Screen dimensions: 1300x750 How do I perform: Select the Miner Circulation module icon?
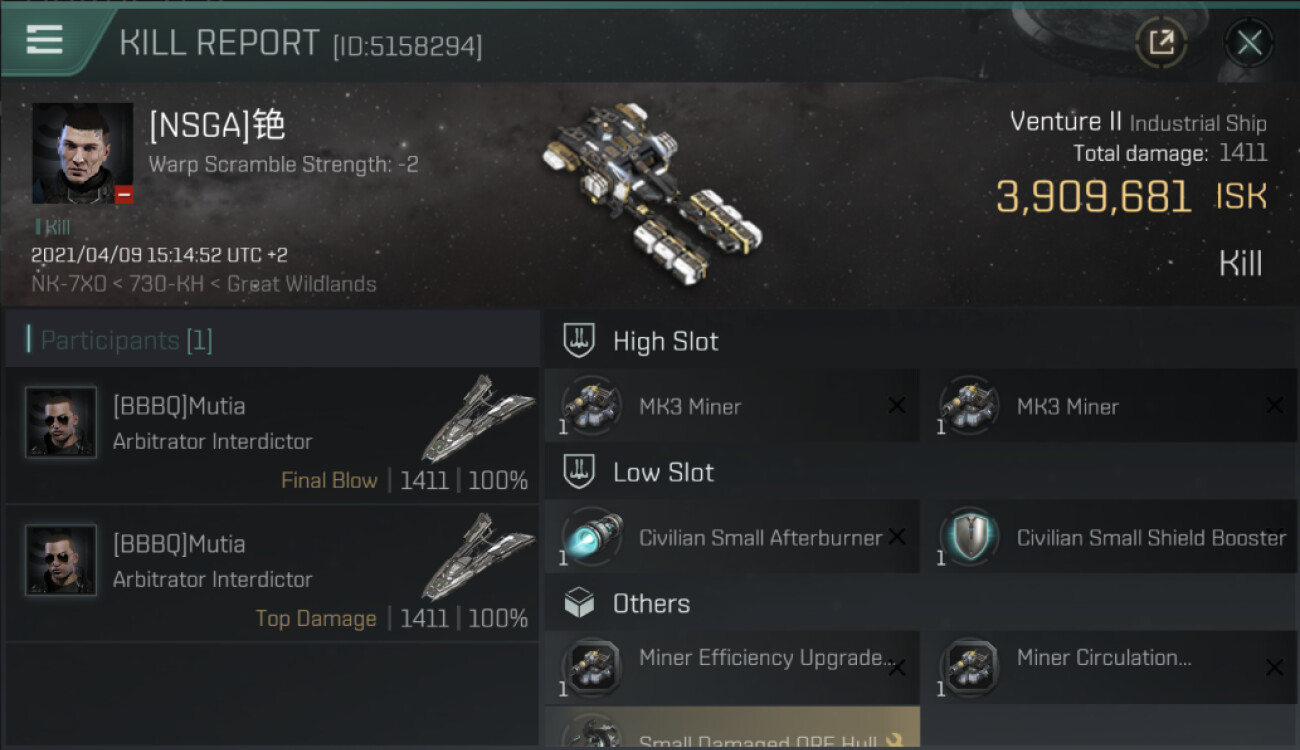click(968, 667)
